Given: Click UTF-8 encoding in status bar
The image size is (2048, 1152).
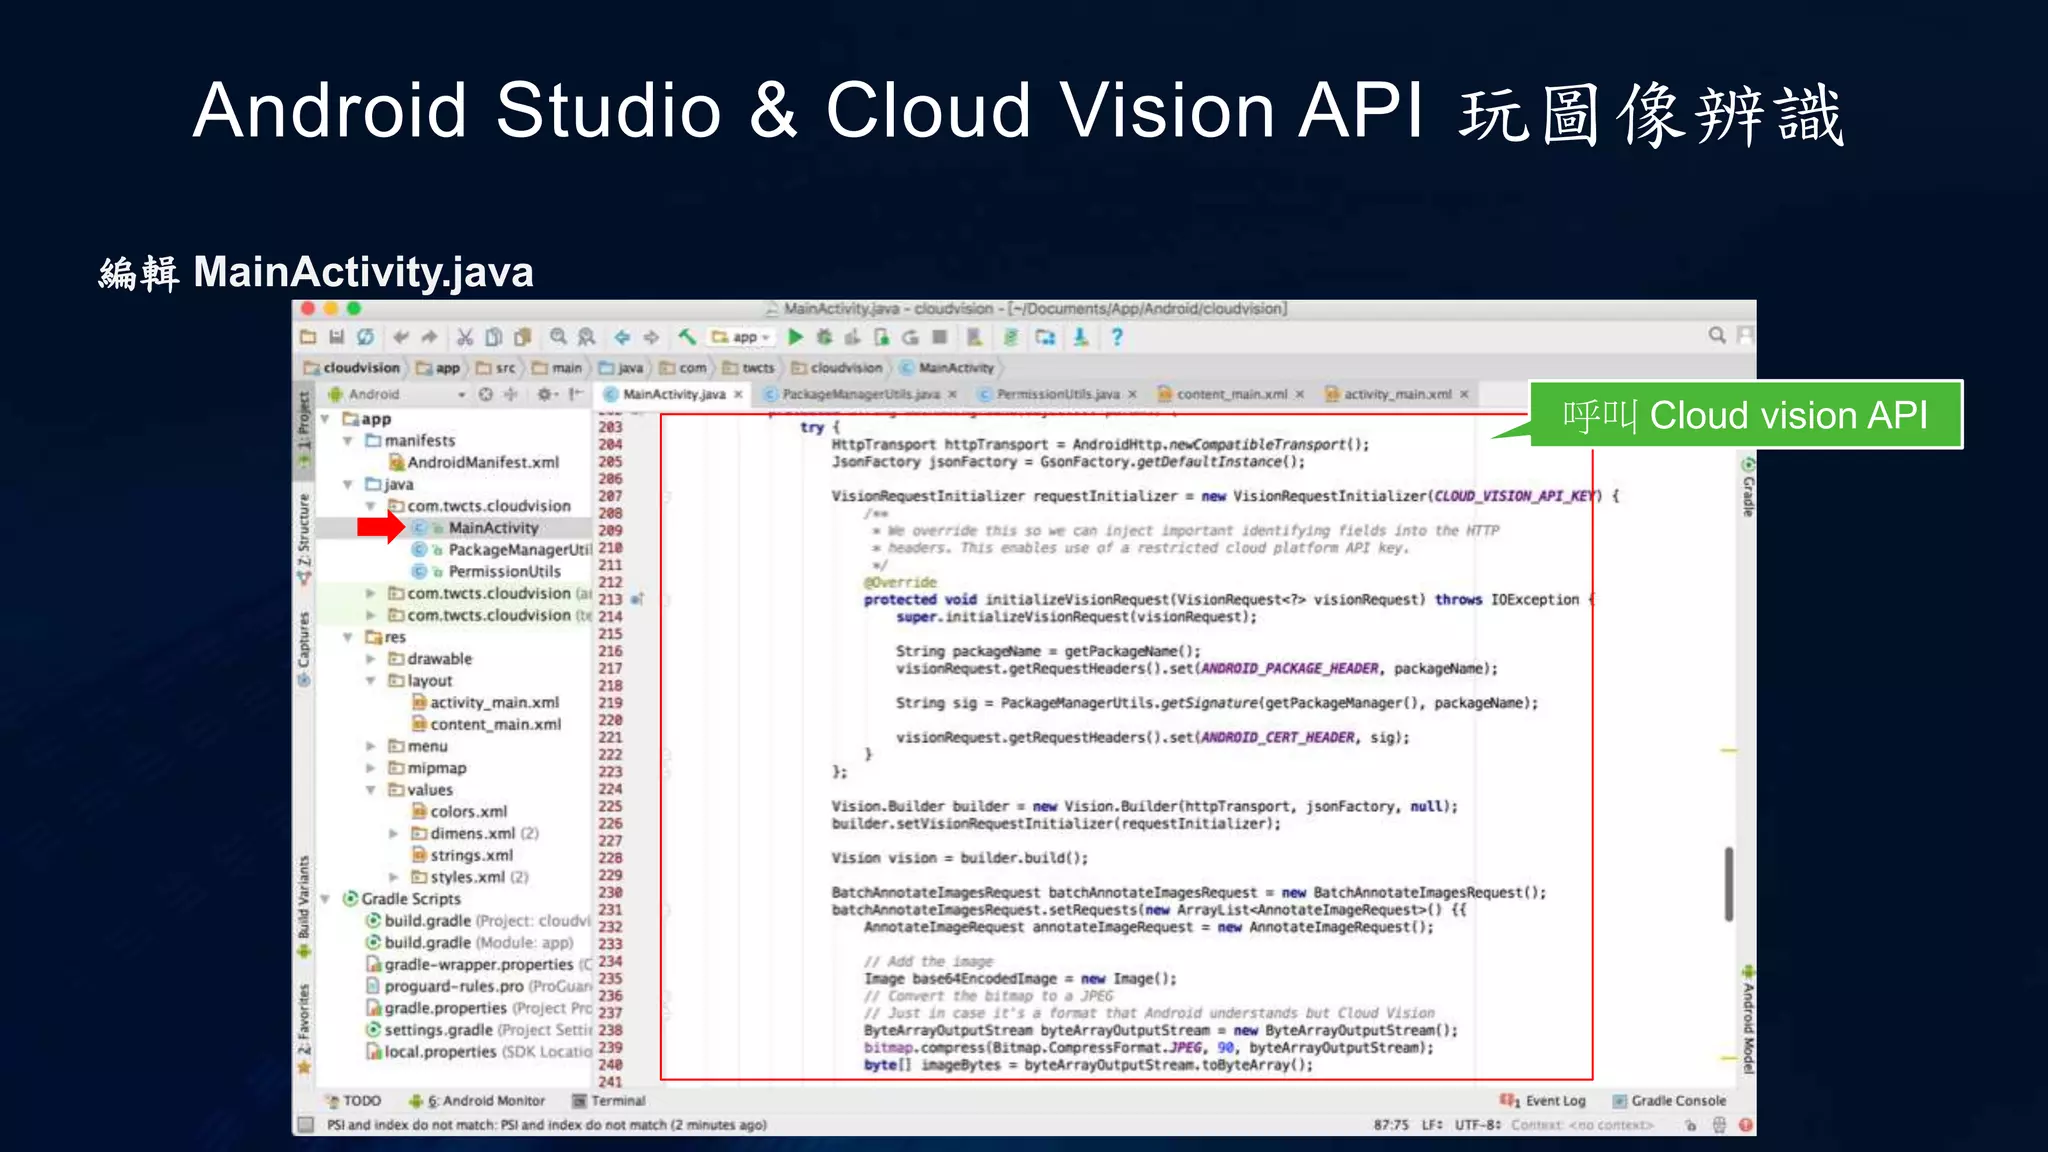Looking at the screenshot, I should [1478, 1125].
